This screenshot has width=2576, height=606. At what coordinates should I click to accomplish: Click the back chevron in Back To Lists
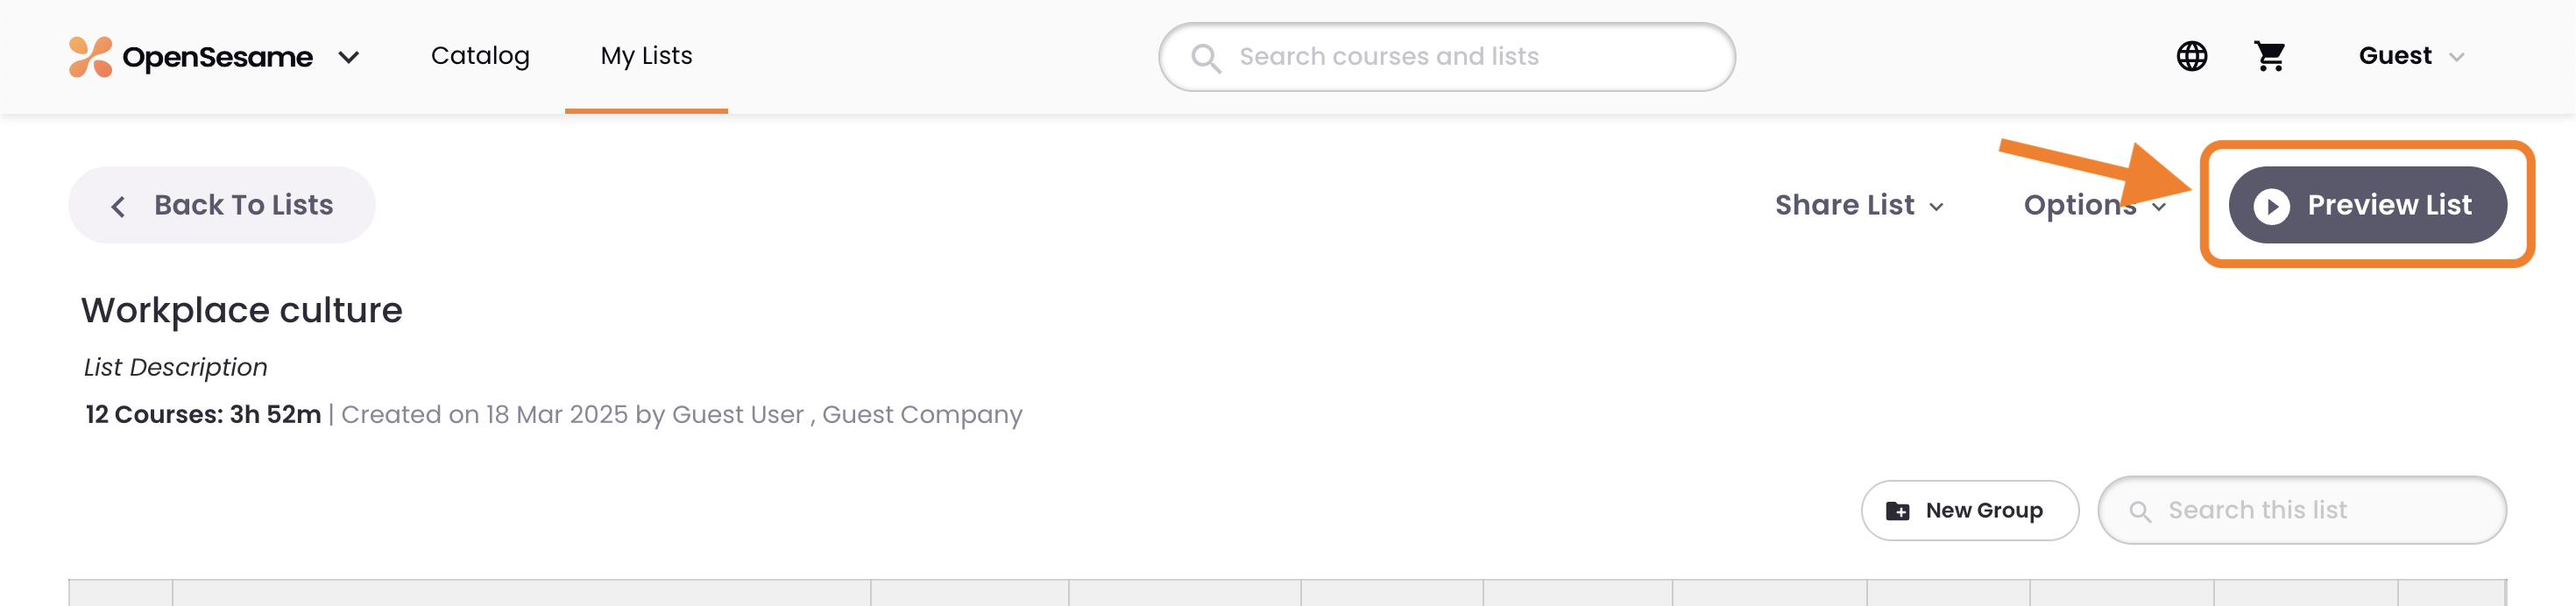point(117,206)
